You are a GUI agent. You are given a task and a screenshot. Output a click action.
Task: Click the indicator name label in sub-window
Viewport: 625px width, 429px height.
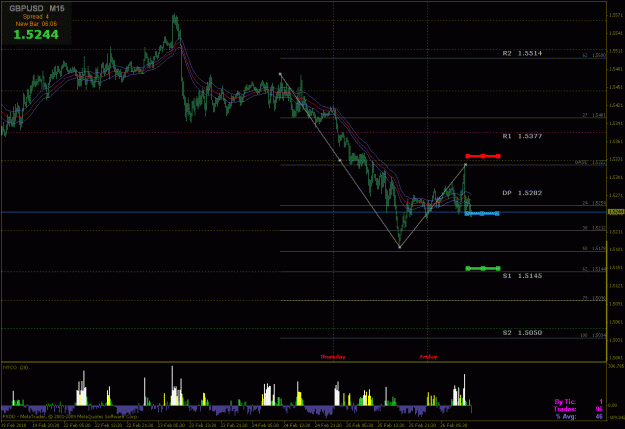coord(16,367)
